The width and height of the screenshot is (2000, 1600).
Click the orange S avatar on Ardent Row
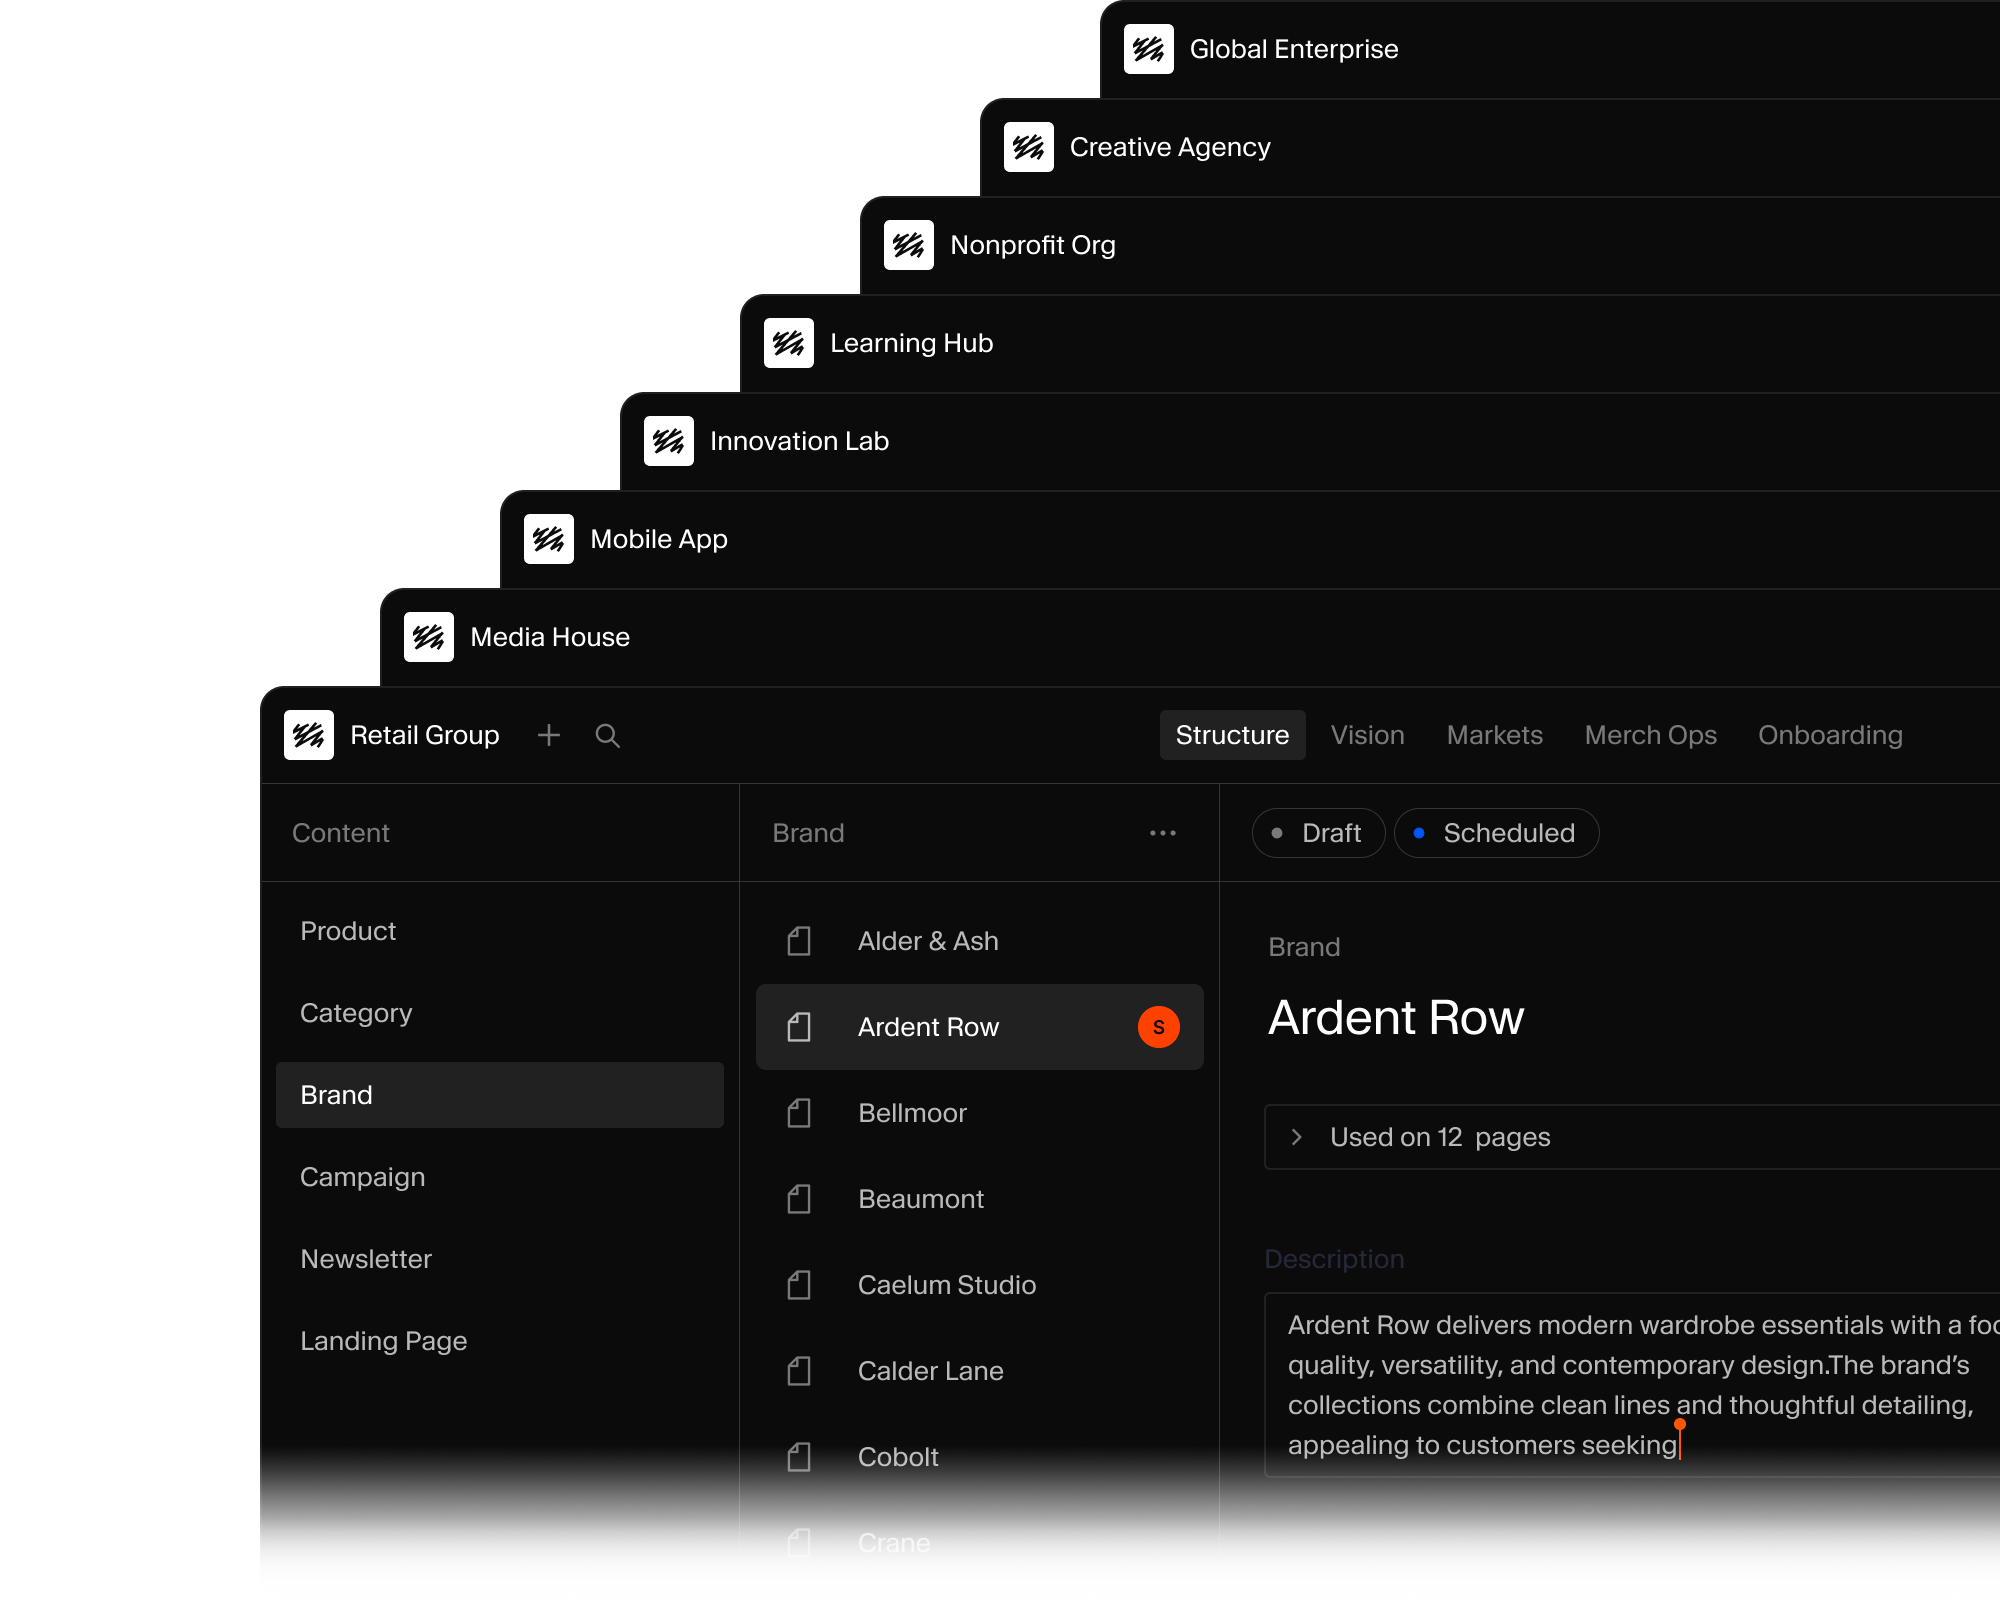(x=1158, y=1027)
